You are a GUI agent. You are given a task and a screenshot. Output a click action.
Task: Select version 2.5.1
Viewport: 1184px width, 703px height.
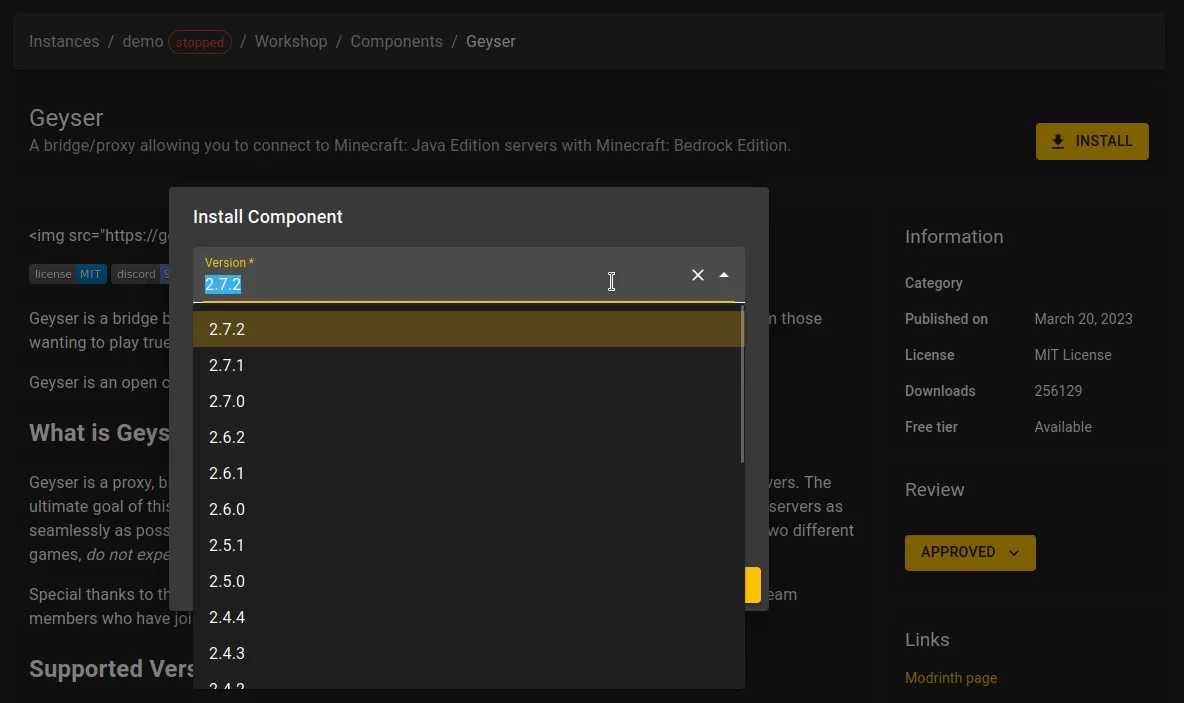tap(467, 545)
